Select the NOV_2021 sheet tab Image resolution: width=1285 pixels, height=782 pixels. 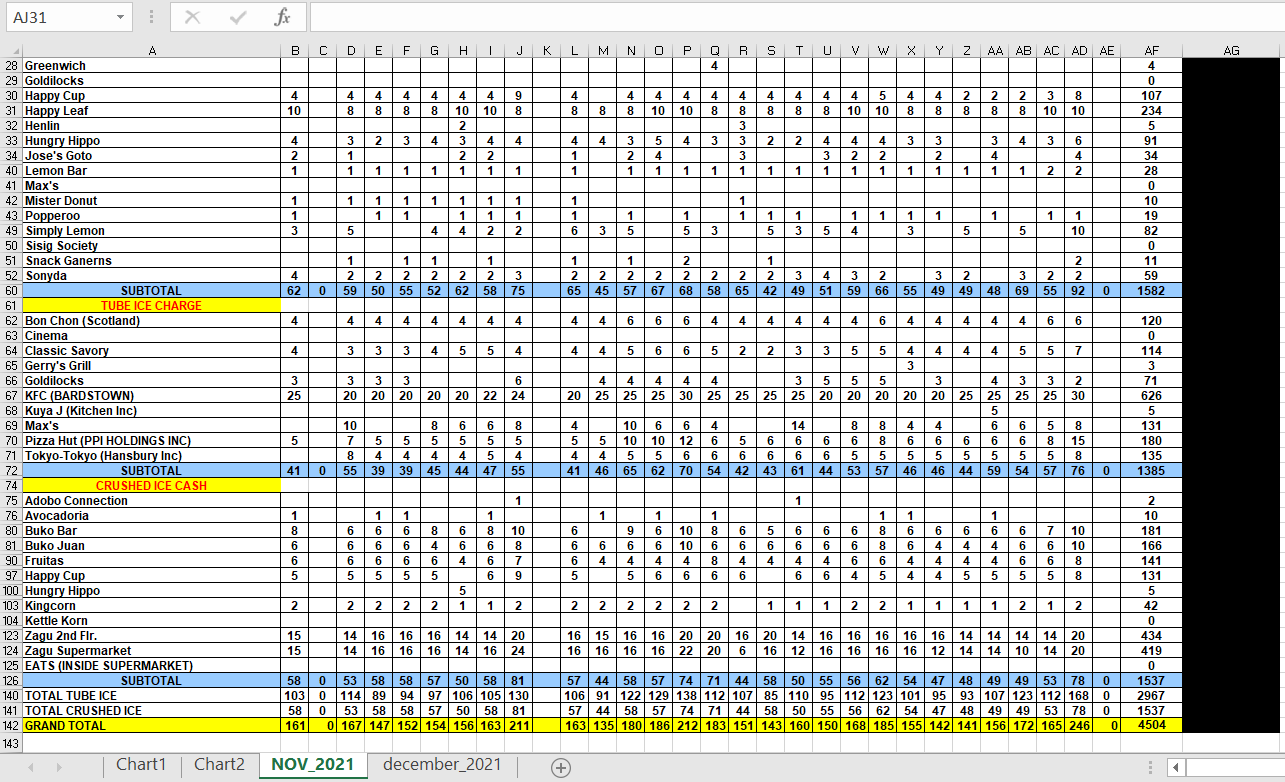312,765
